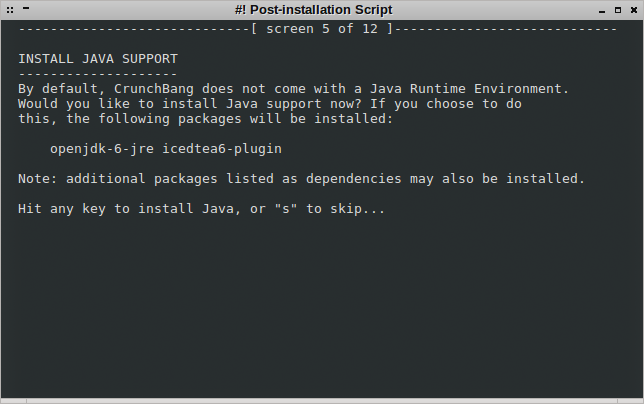644x404 pixels.
Task: Click the 'screen 5 of 12' header text
Action: click(322, 29)
